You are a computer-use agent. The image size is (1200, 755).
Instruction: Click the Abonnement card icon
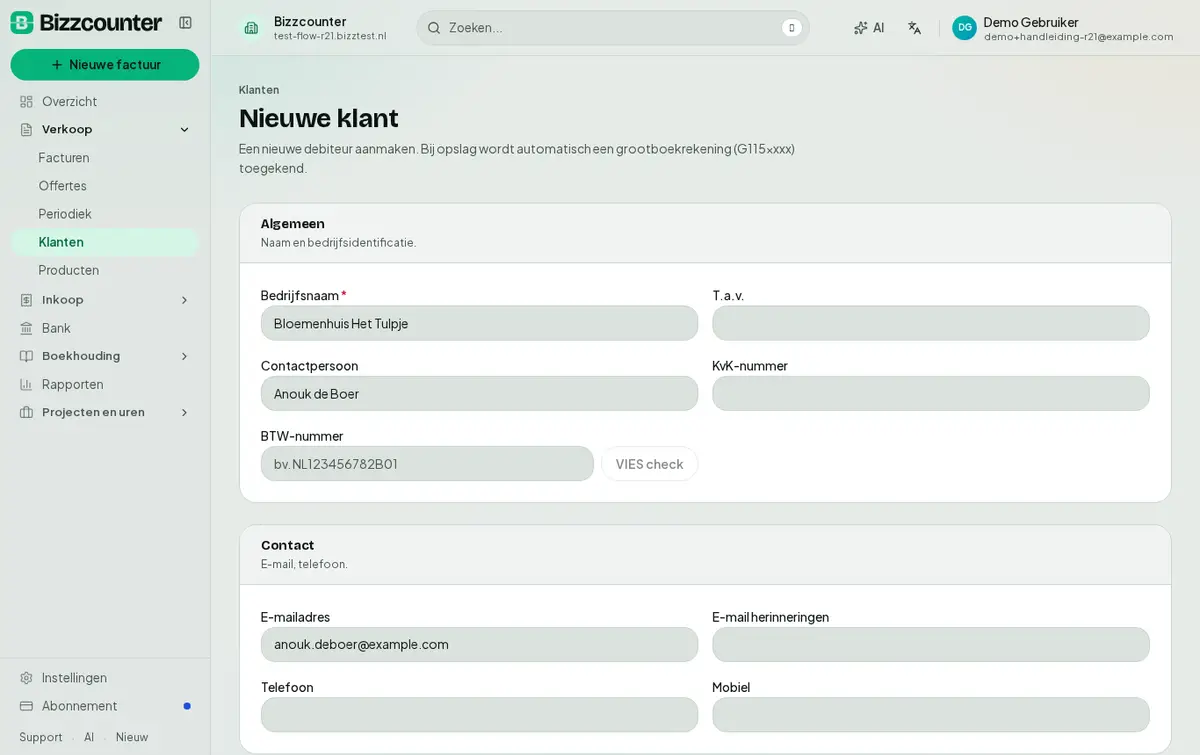click(x=27, y=705)
